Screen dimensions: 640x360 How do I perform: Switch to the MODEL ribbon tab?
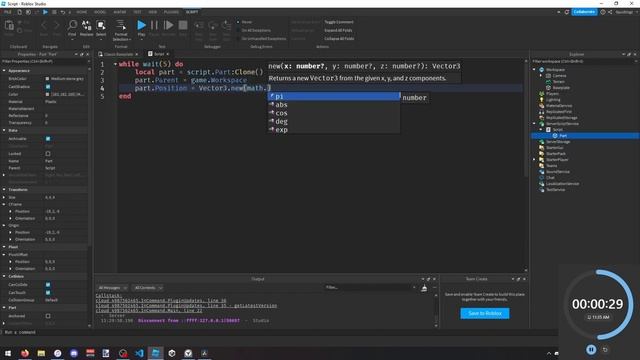pos(100,12)
